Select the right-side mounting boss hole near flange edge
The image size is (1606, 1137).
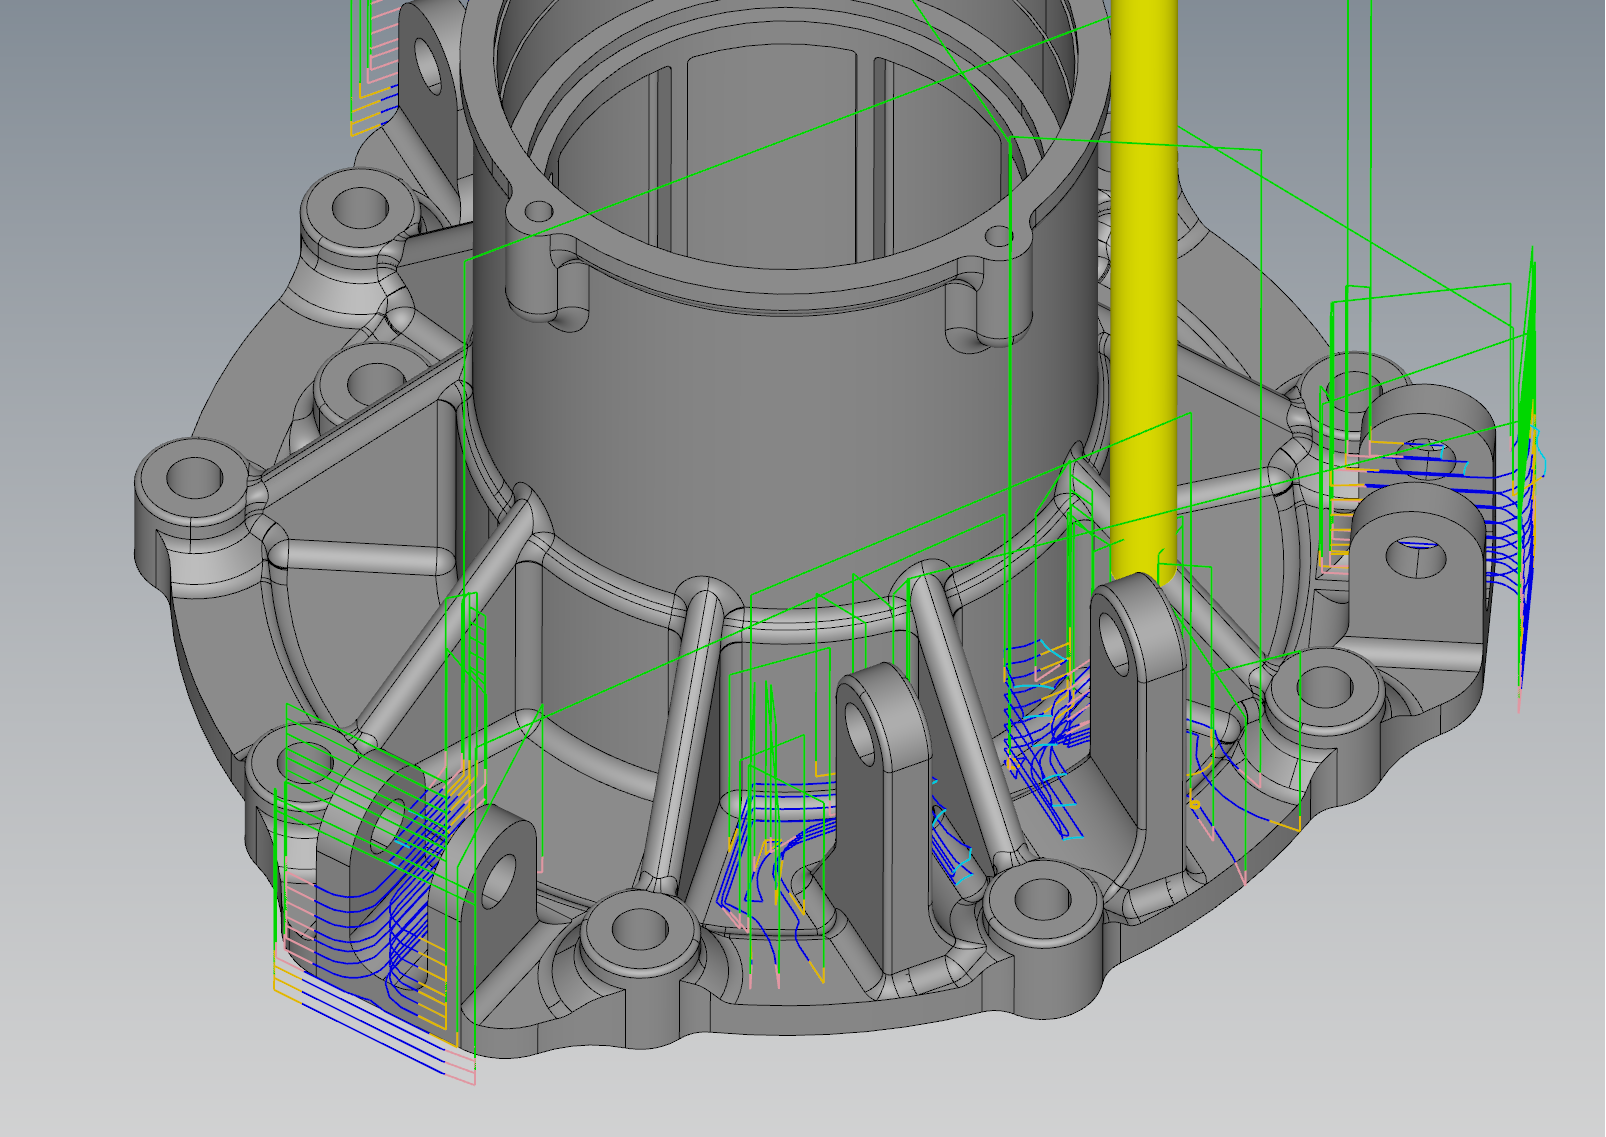click(x=1325, y=686)
